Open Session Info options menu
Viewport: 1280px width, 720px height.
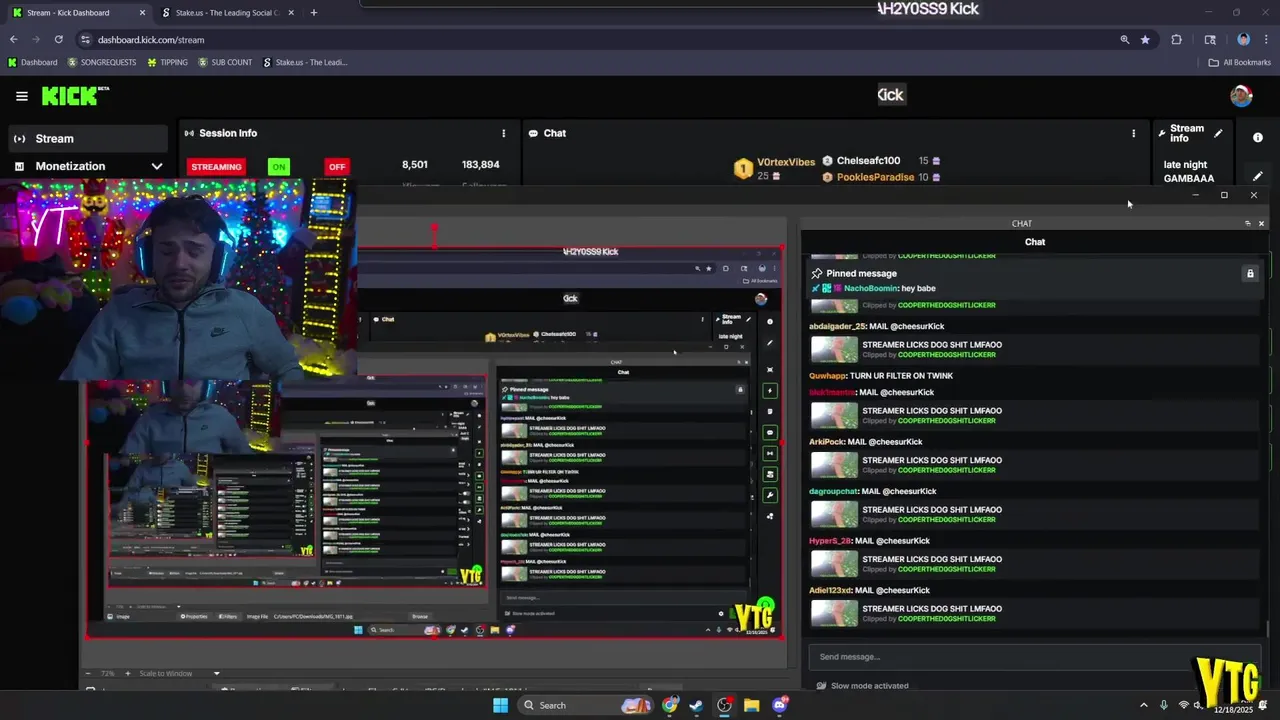[x=503, y=133]
